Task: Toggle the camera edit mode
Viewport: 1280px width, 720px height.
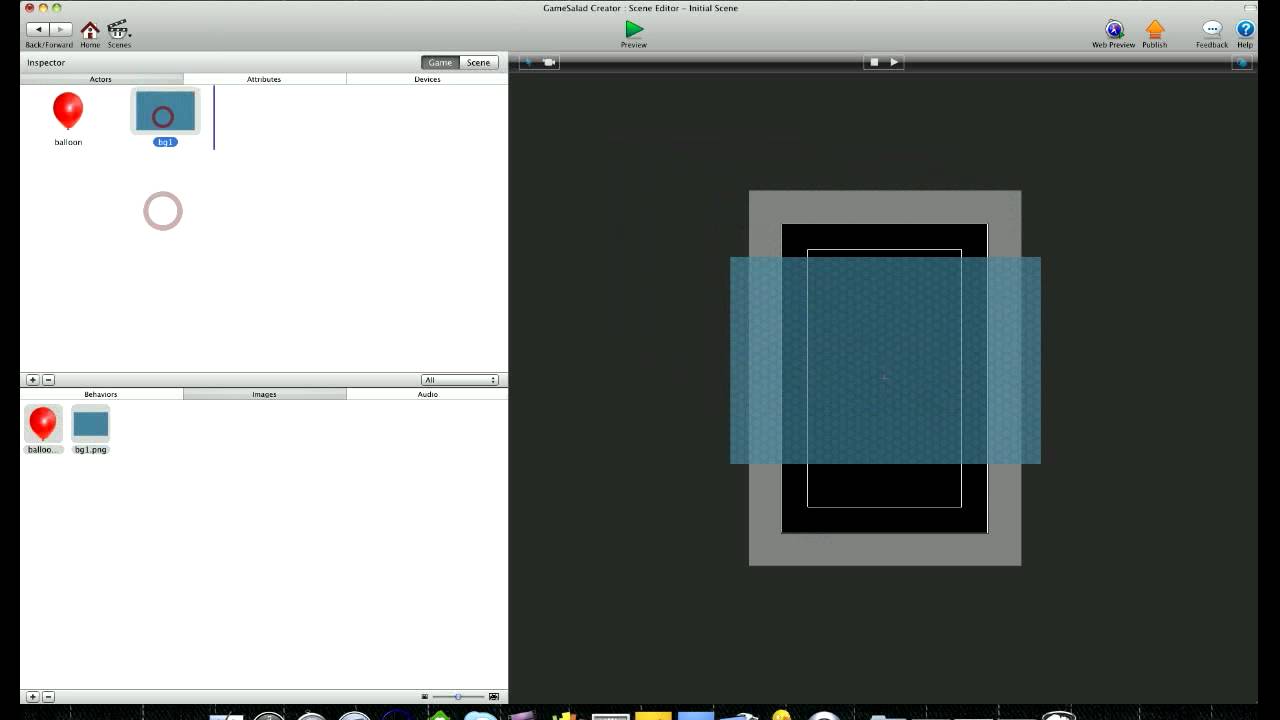Action: point(549,62)
